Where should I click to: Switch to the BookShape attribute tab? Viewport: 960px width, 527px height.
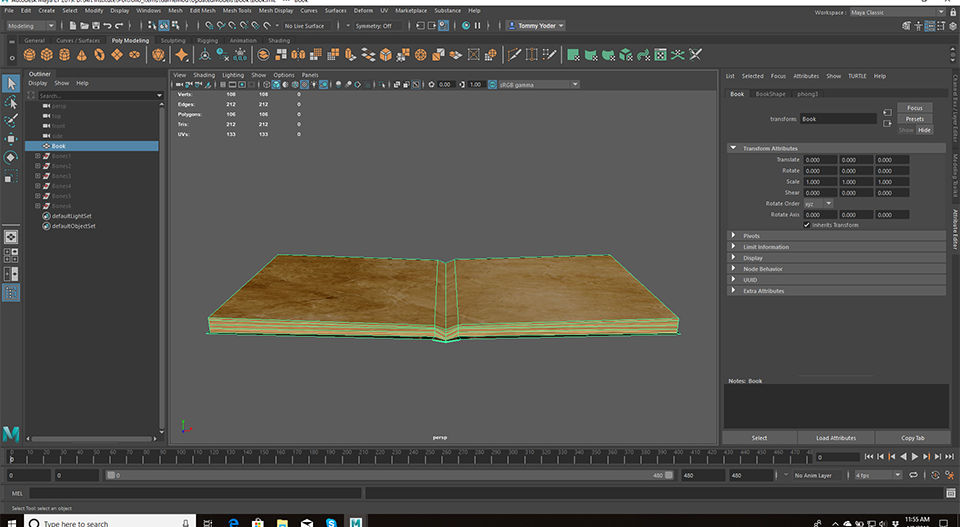point(770,94)
